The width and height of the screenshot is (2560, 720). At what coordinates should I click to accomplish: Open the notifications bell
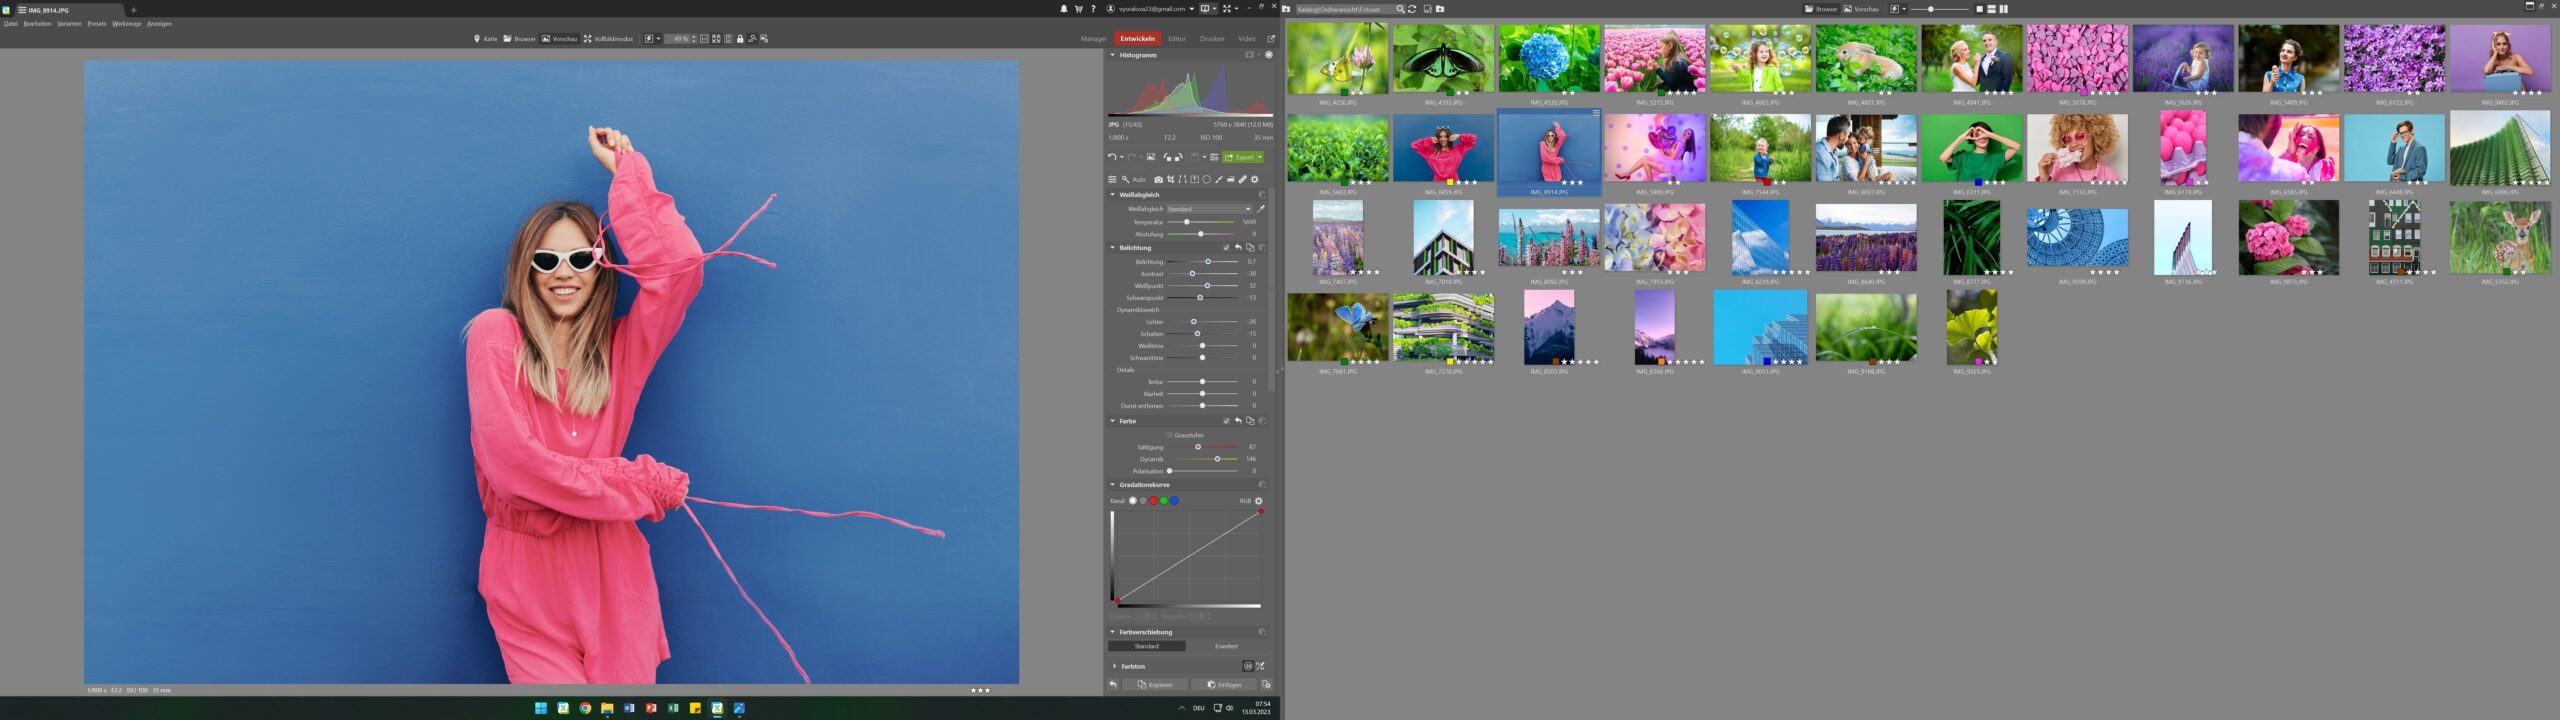click(1064, 9)
